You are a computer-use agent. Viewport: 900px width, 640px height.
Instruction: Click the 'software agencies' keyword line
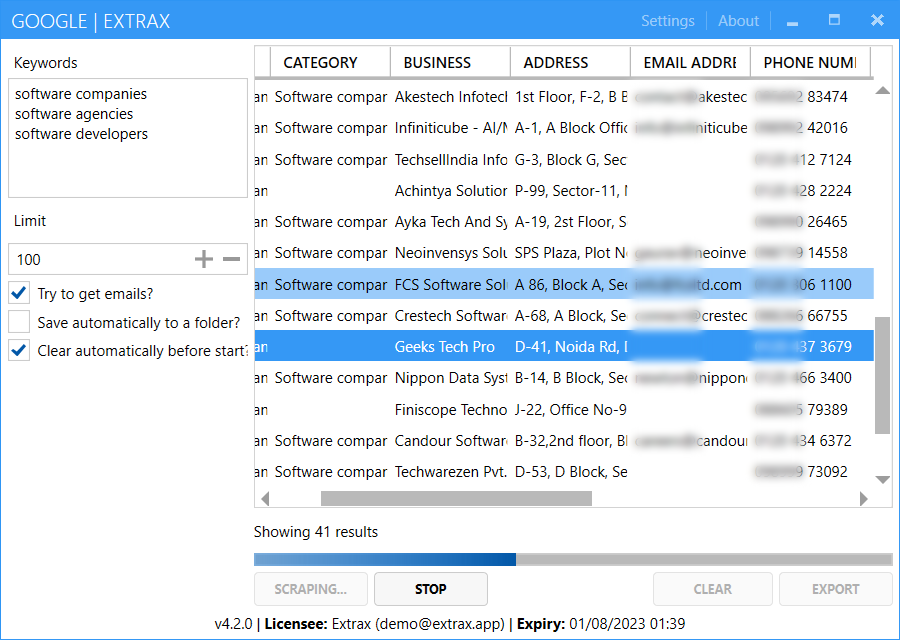click(x=74, y=114)
